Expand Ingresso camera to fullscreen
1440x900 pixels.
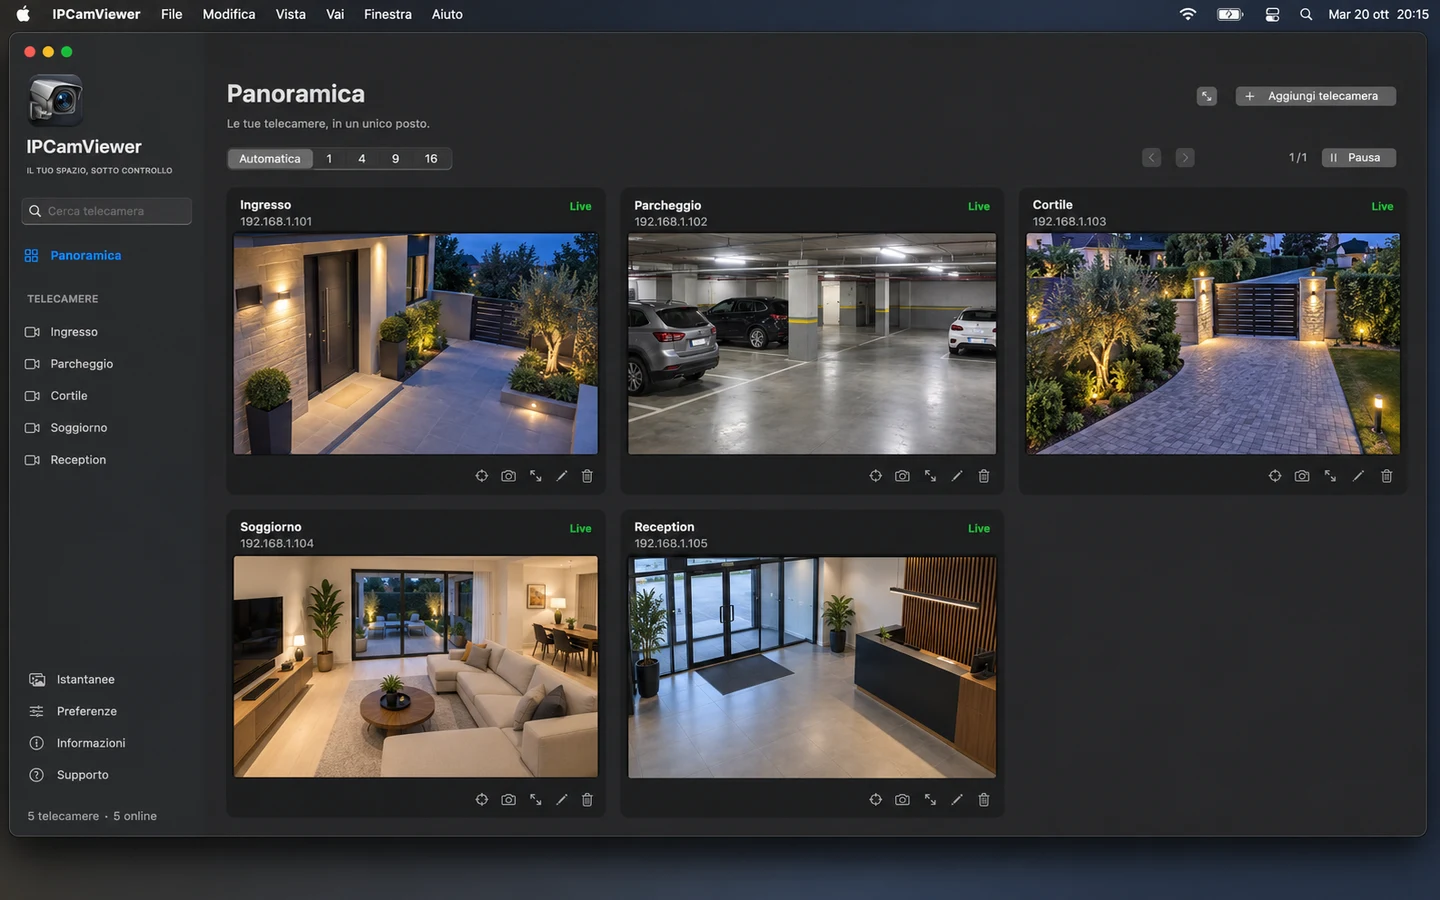click(535, 476)
